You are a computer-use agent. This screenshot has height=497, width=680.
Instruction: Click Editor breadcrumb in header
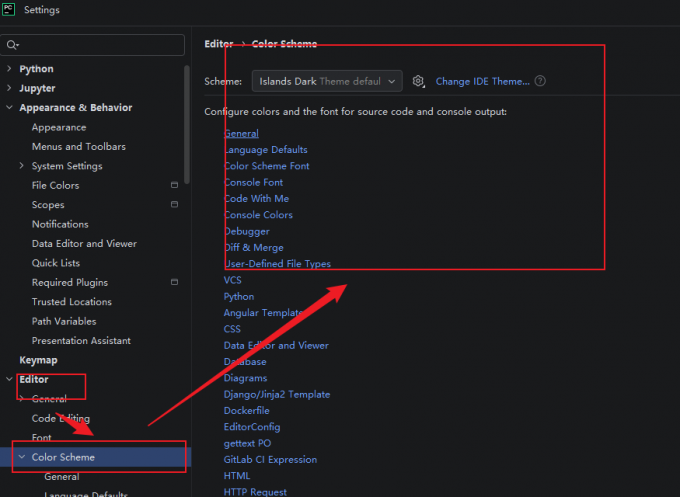coord(219,44)
